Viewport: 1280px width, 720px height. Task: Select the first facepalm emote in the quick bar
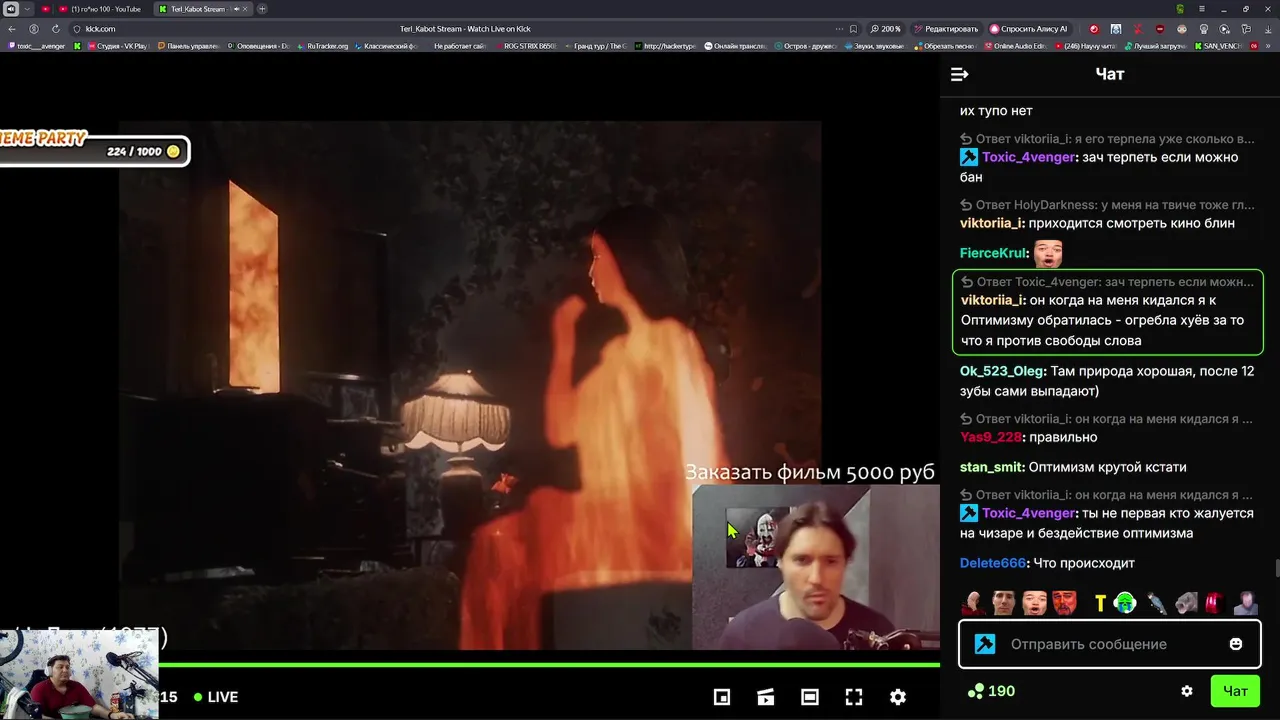[973, 603]
